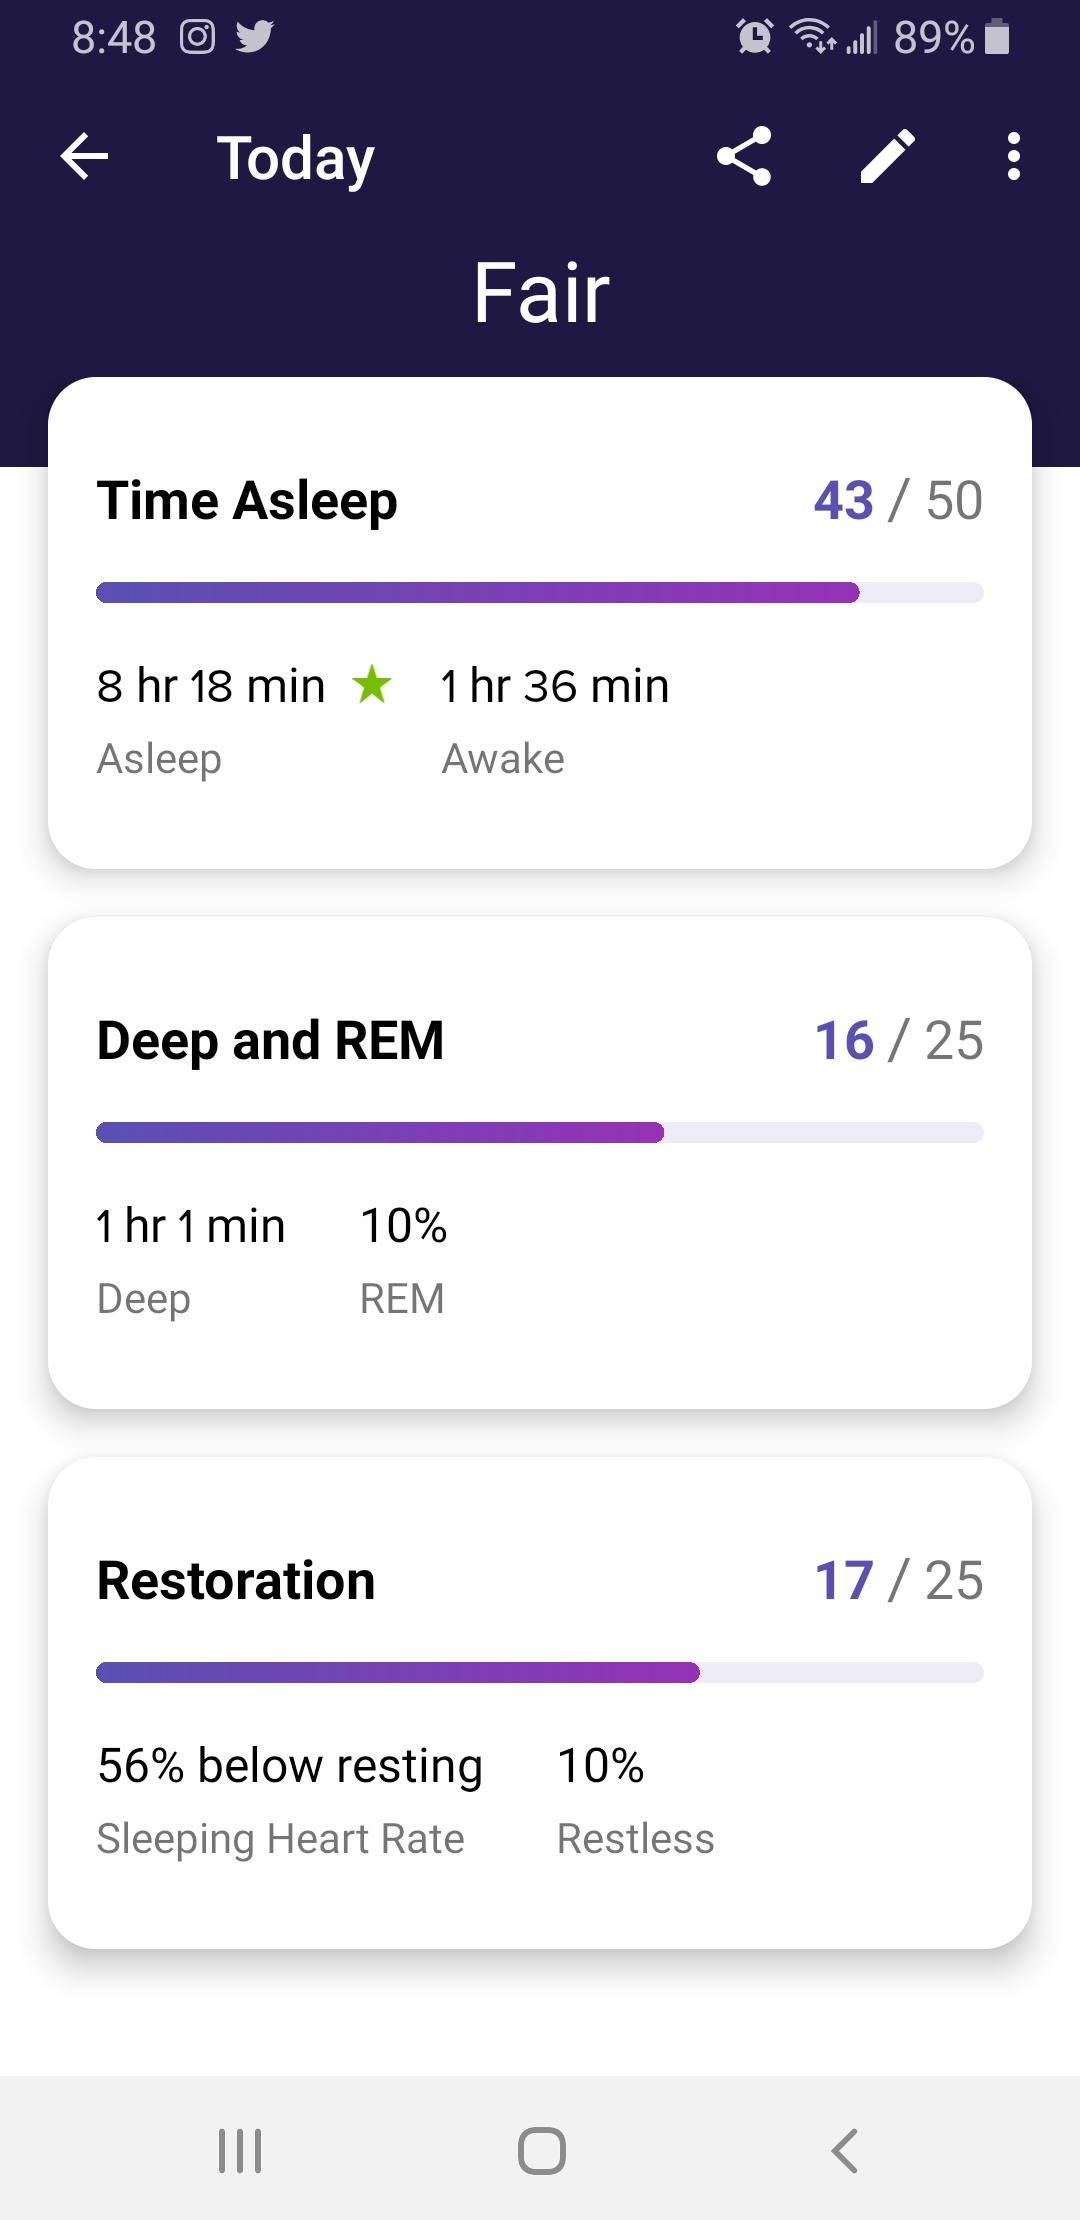Tap the 1 hr 36 min awake value

[555, 687]
